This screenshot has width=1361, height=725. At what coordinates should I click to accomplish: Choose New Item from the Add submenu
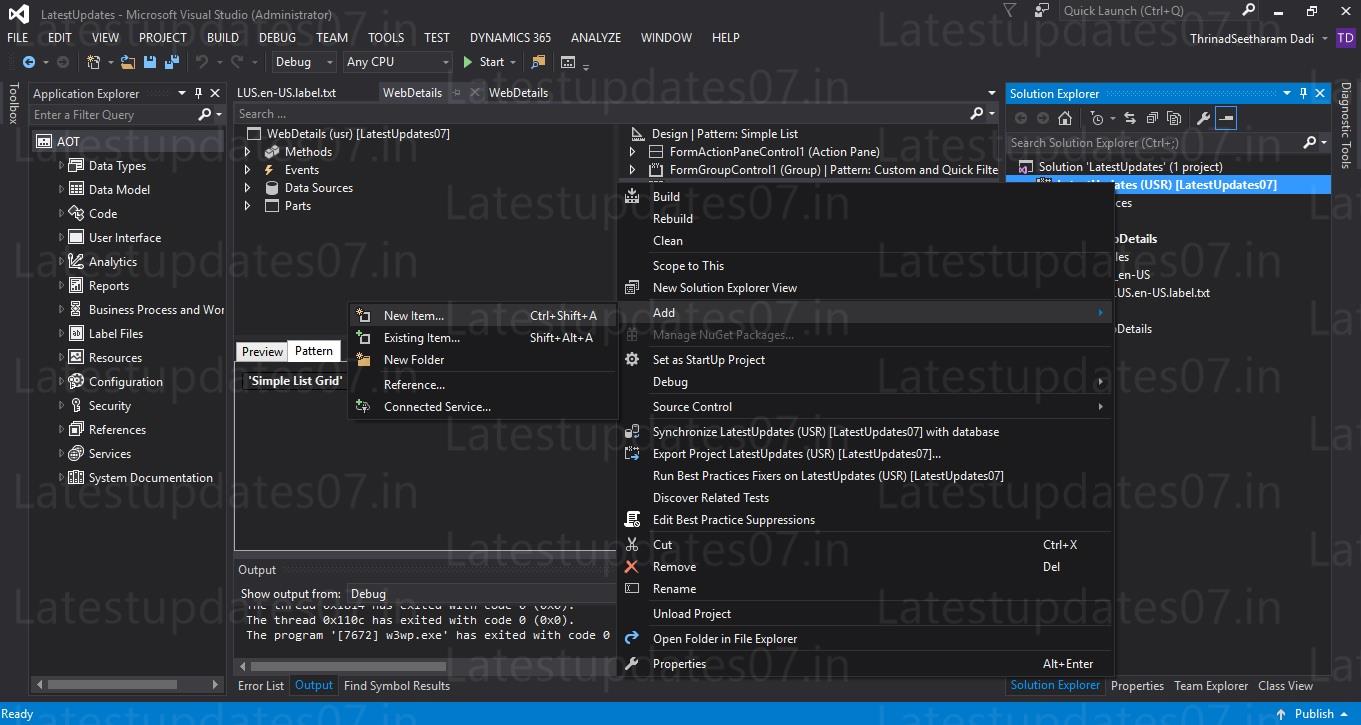click(413, 315)
